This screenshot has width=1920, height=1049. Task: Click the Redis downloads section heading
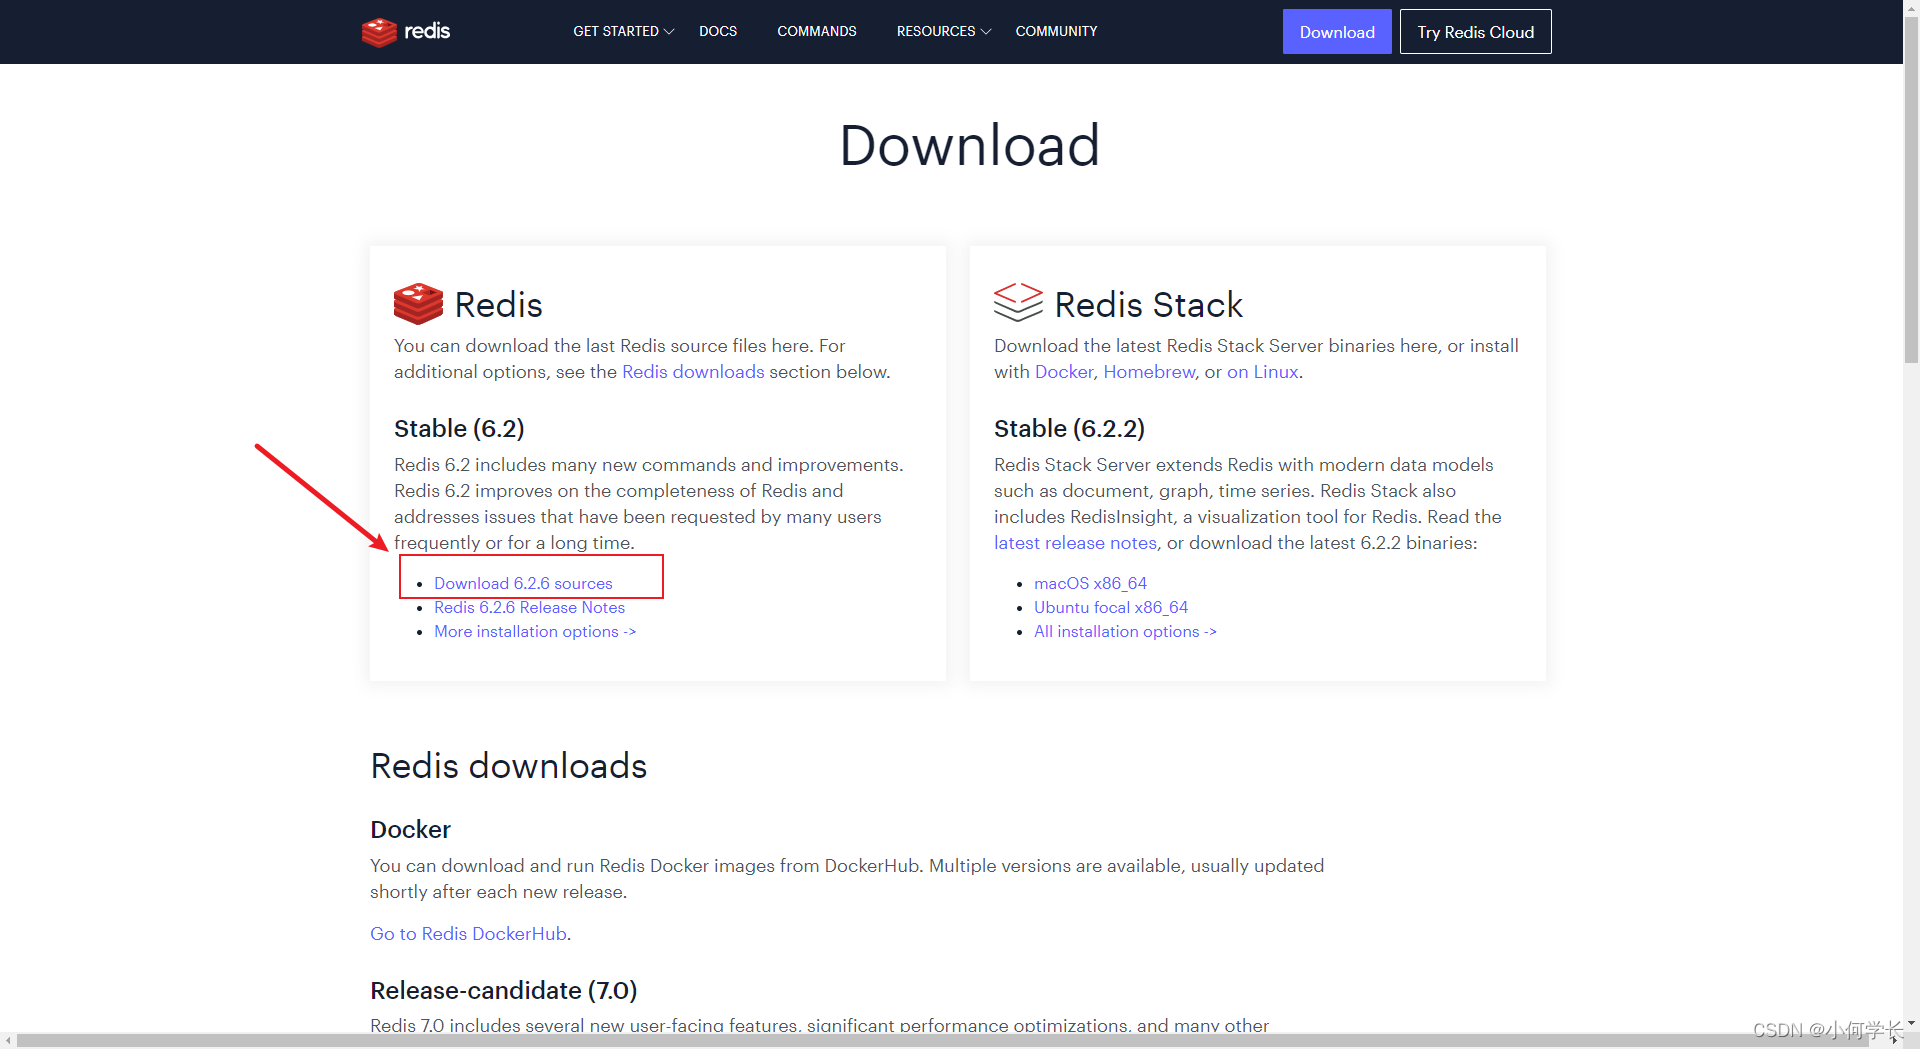pos(508,766)
